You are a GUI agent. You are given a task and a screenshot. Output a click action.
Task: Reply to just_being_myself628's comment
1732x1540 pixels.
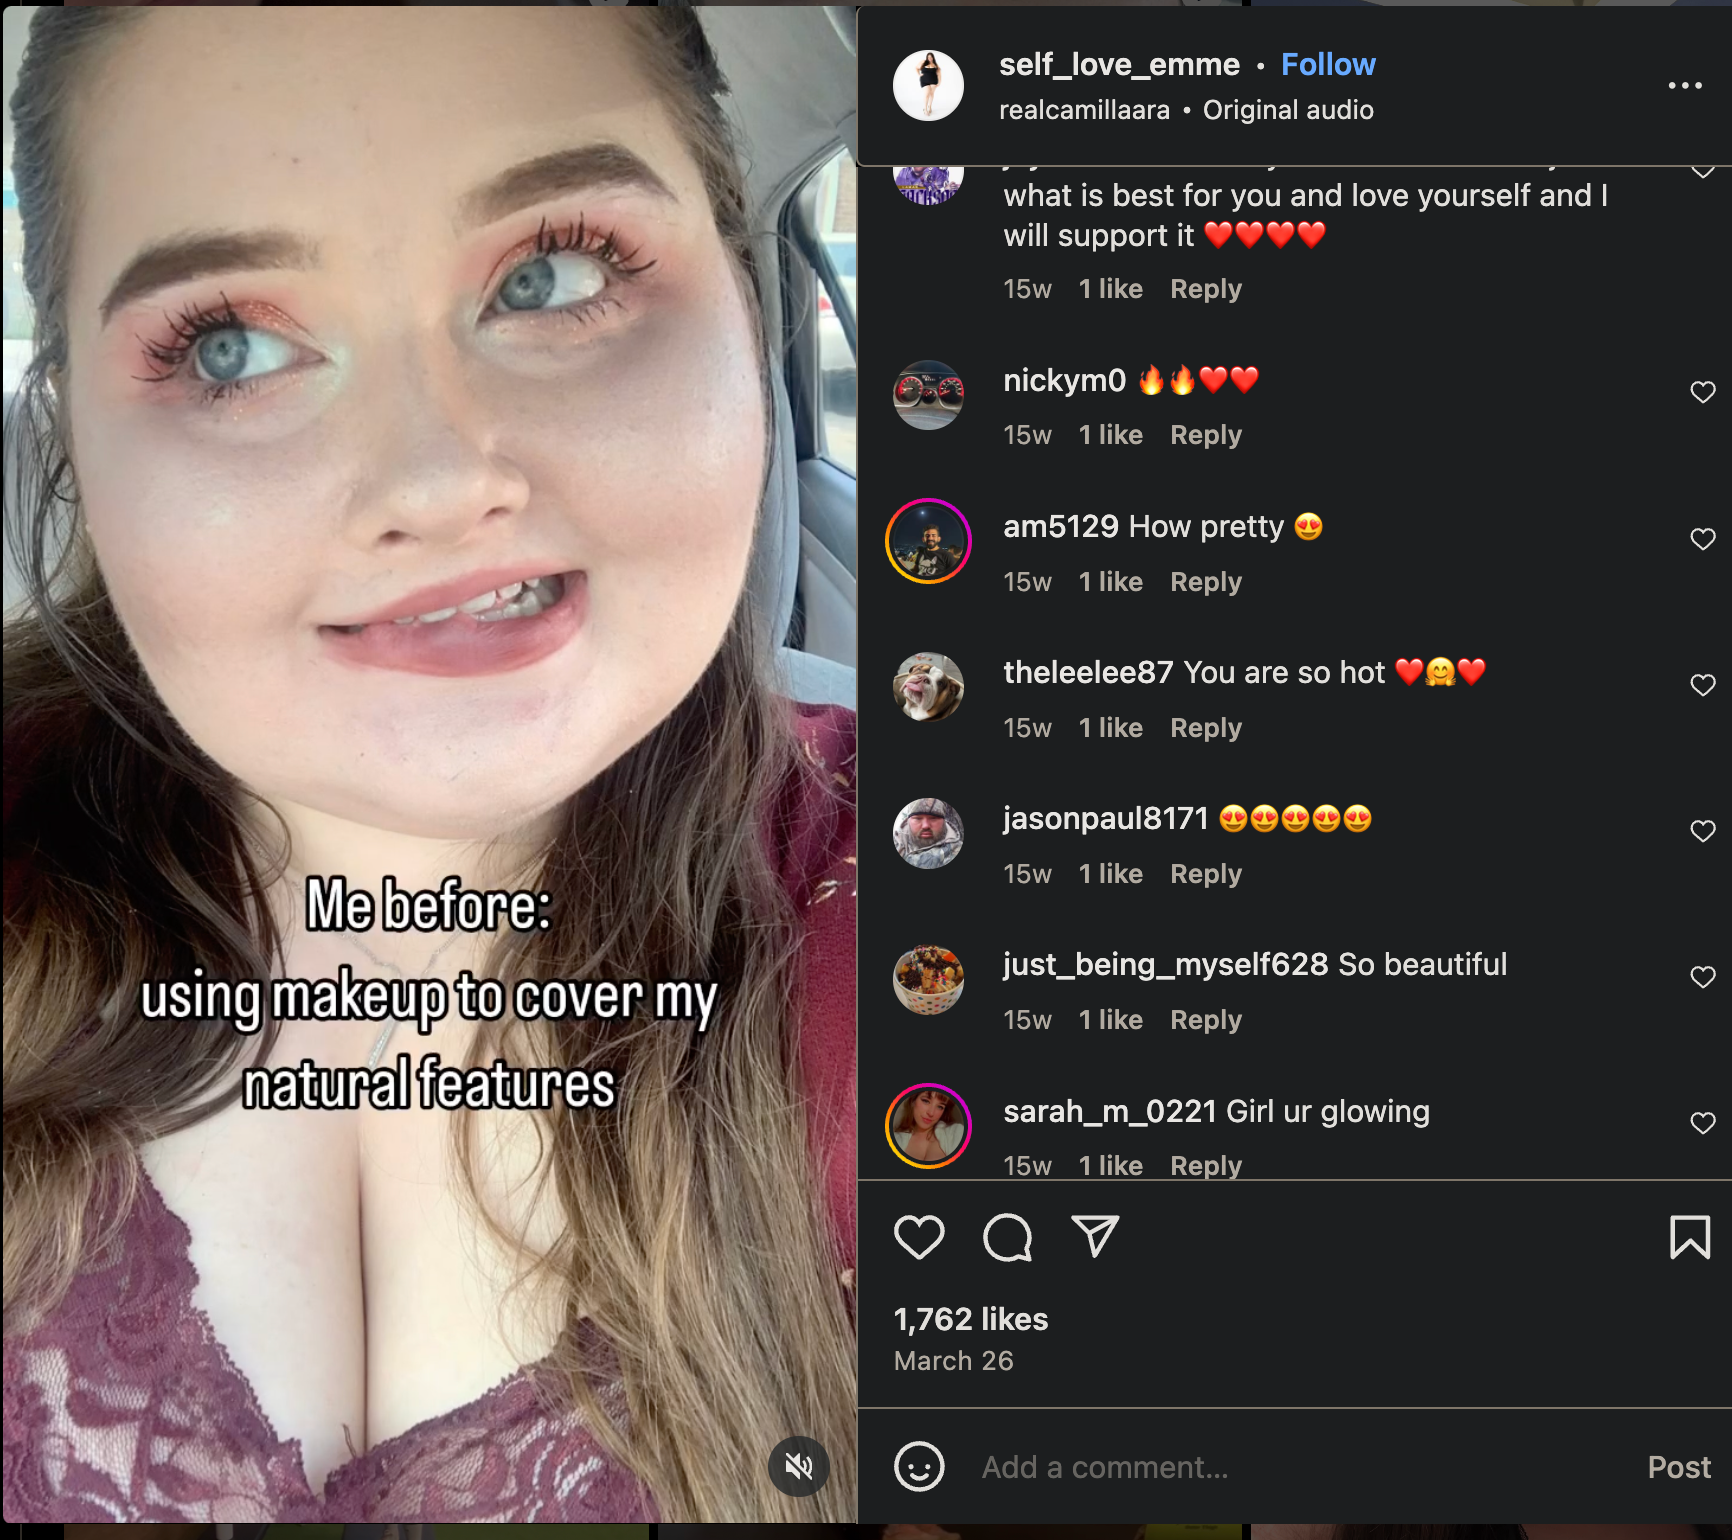(x=1206, y=1020)
